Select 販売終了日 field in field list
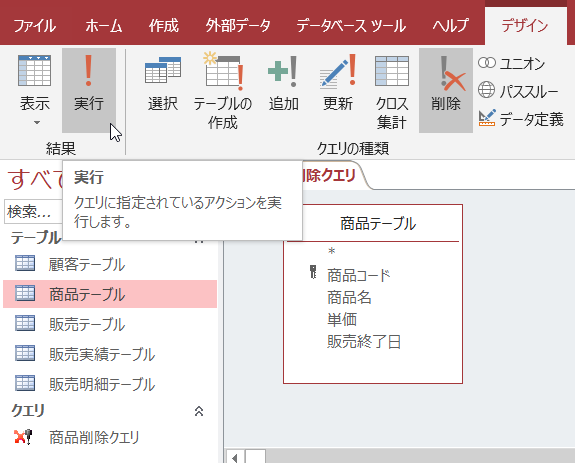 [x=364, y=341]
